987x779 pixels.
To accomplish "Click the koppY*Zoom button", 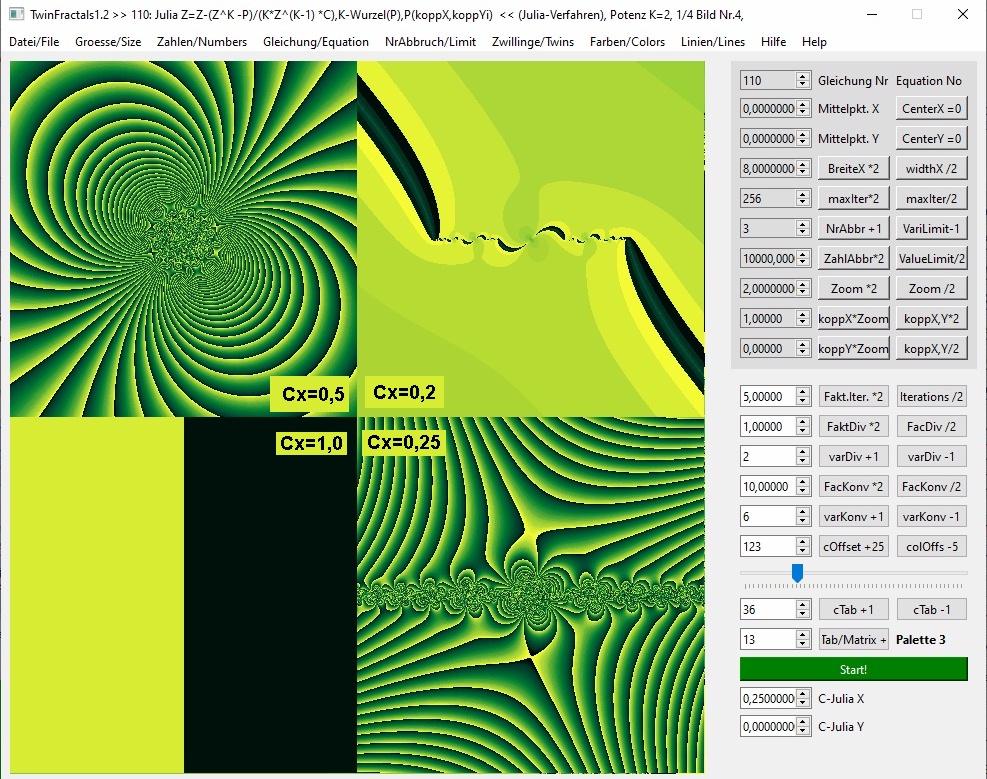I will pos(854,349).
